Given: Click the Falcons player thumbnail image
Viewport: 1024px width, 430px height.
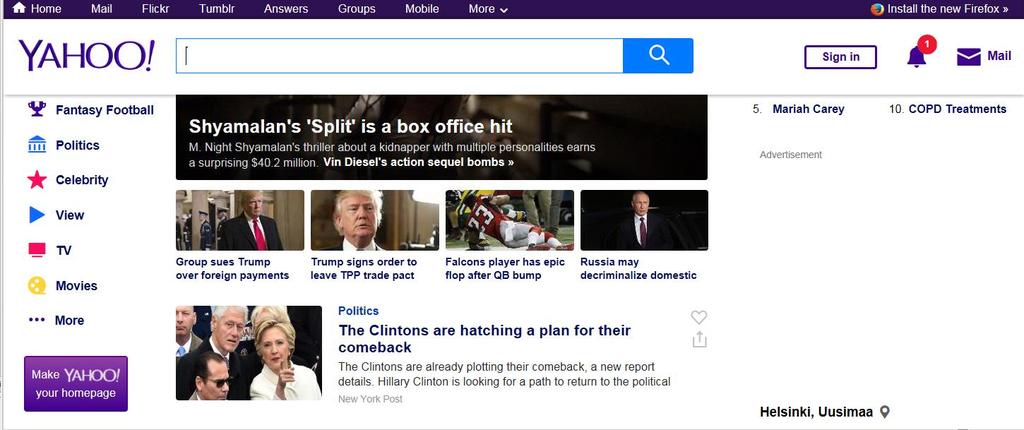Looking at the screenshot, I should coord(509,220).
